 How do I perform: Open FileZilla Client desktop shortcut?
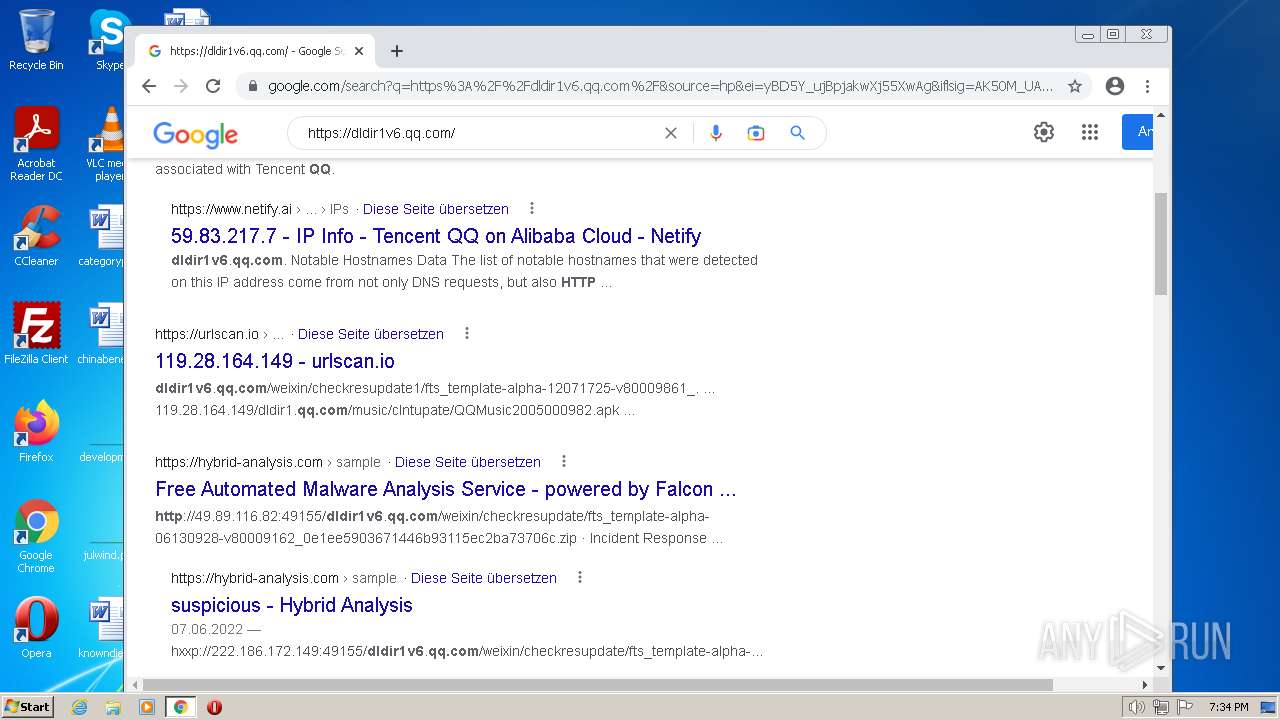(x=36, y=334)
